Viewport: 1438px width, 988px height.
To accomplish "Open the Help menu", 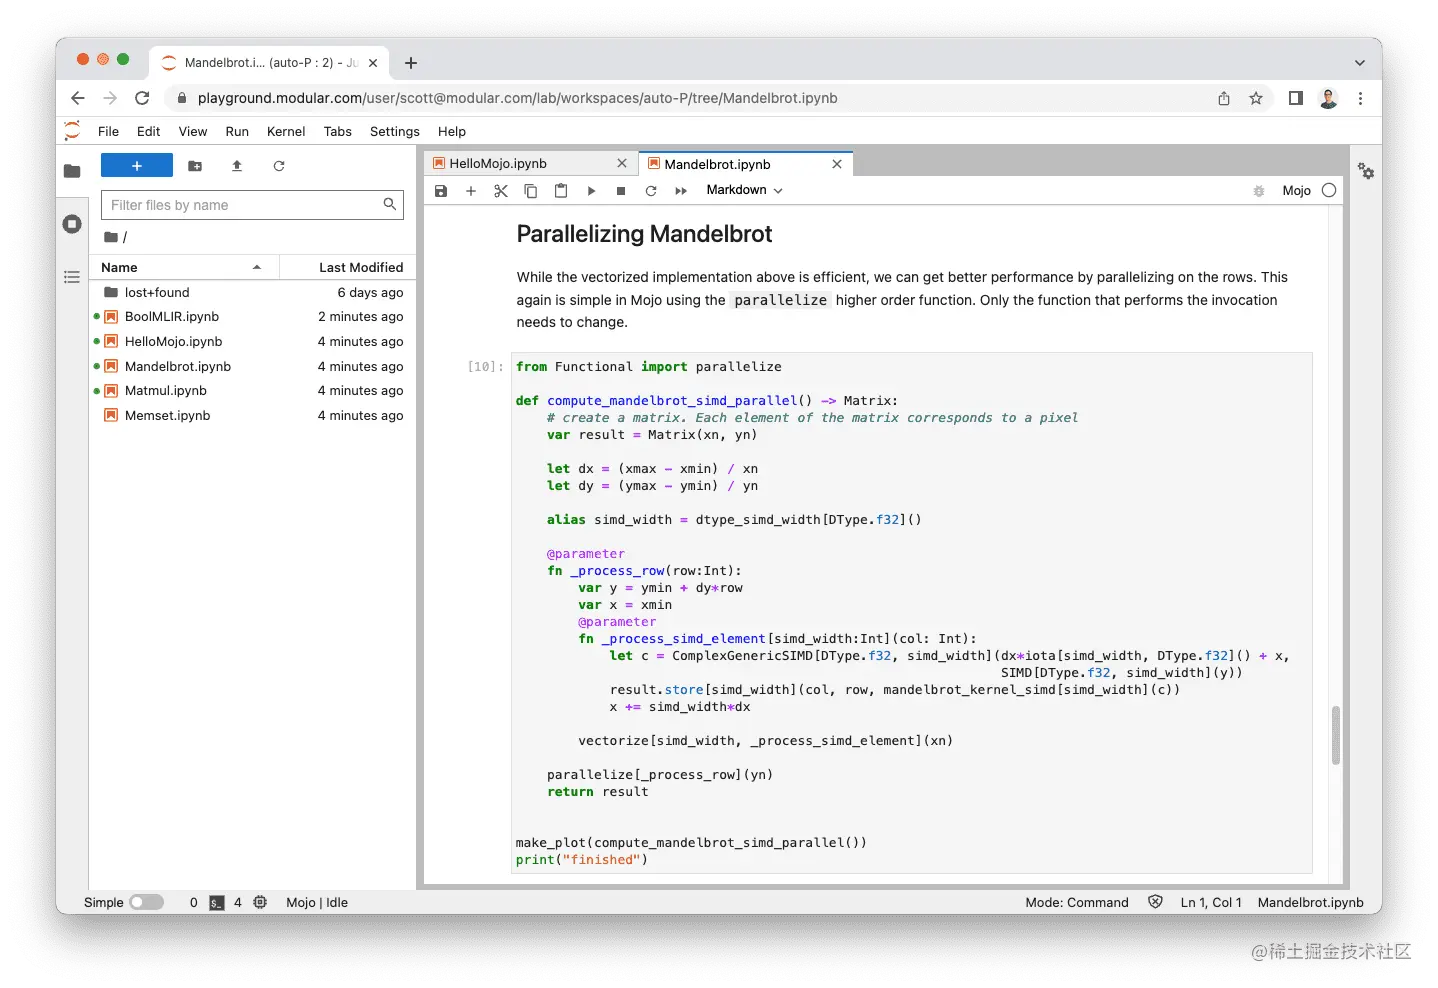I will (452, 131).
